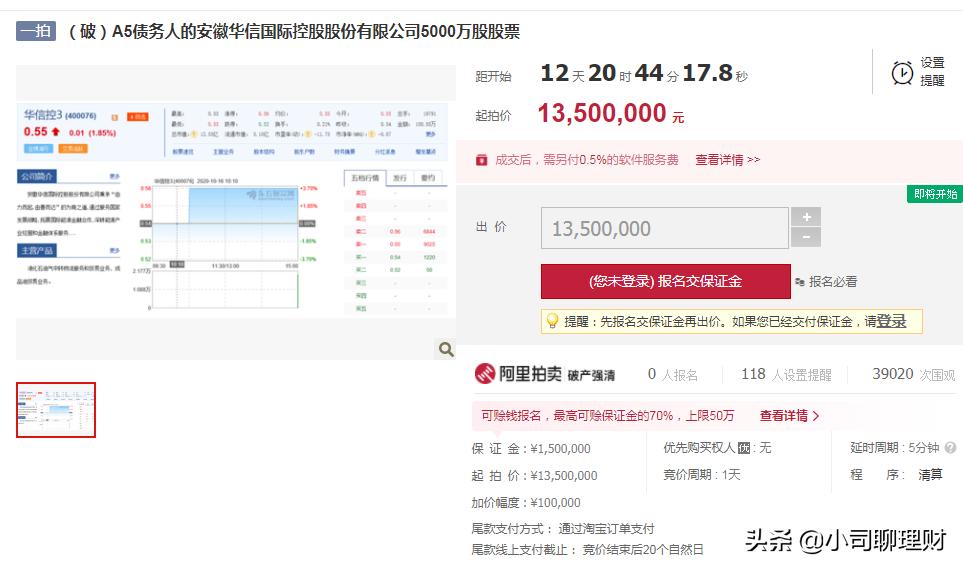Click the 39020 次围观 view count

[x=914, y=375]
